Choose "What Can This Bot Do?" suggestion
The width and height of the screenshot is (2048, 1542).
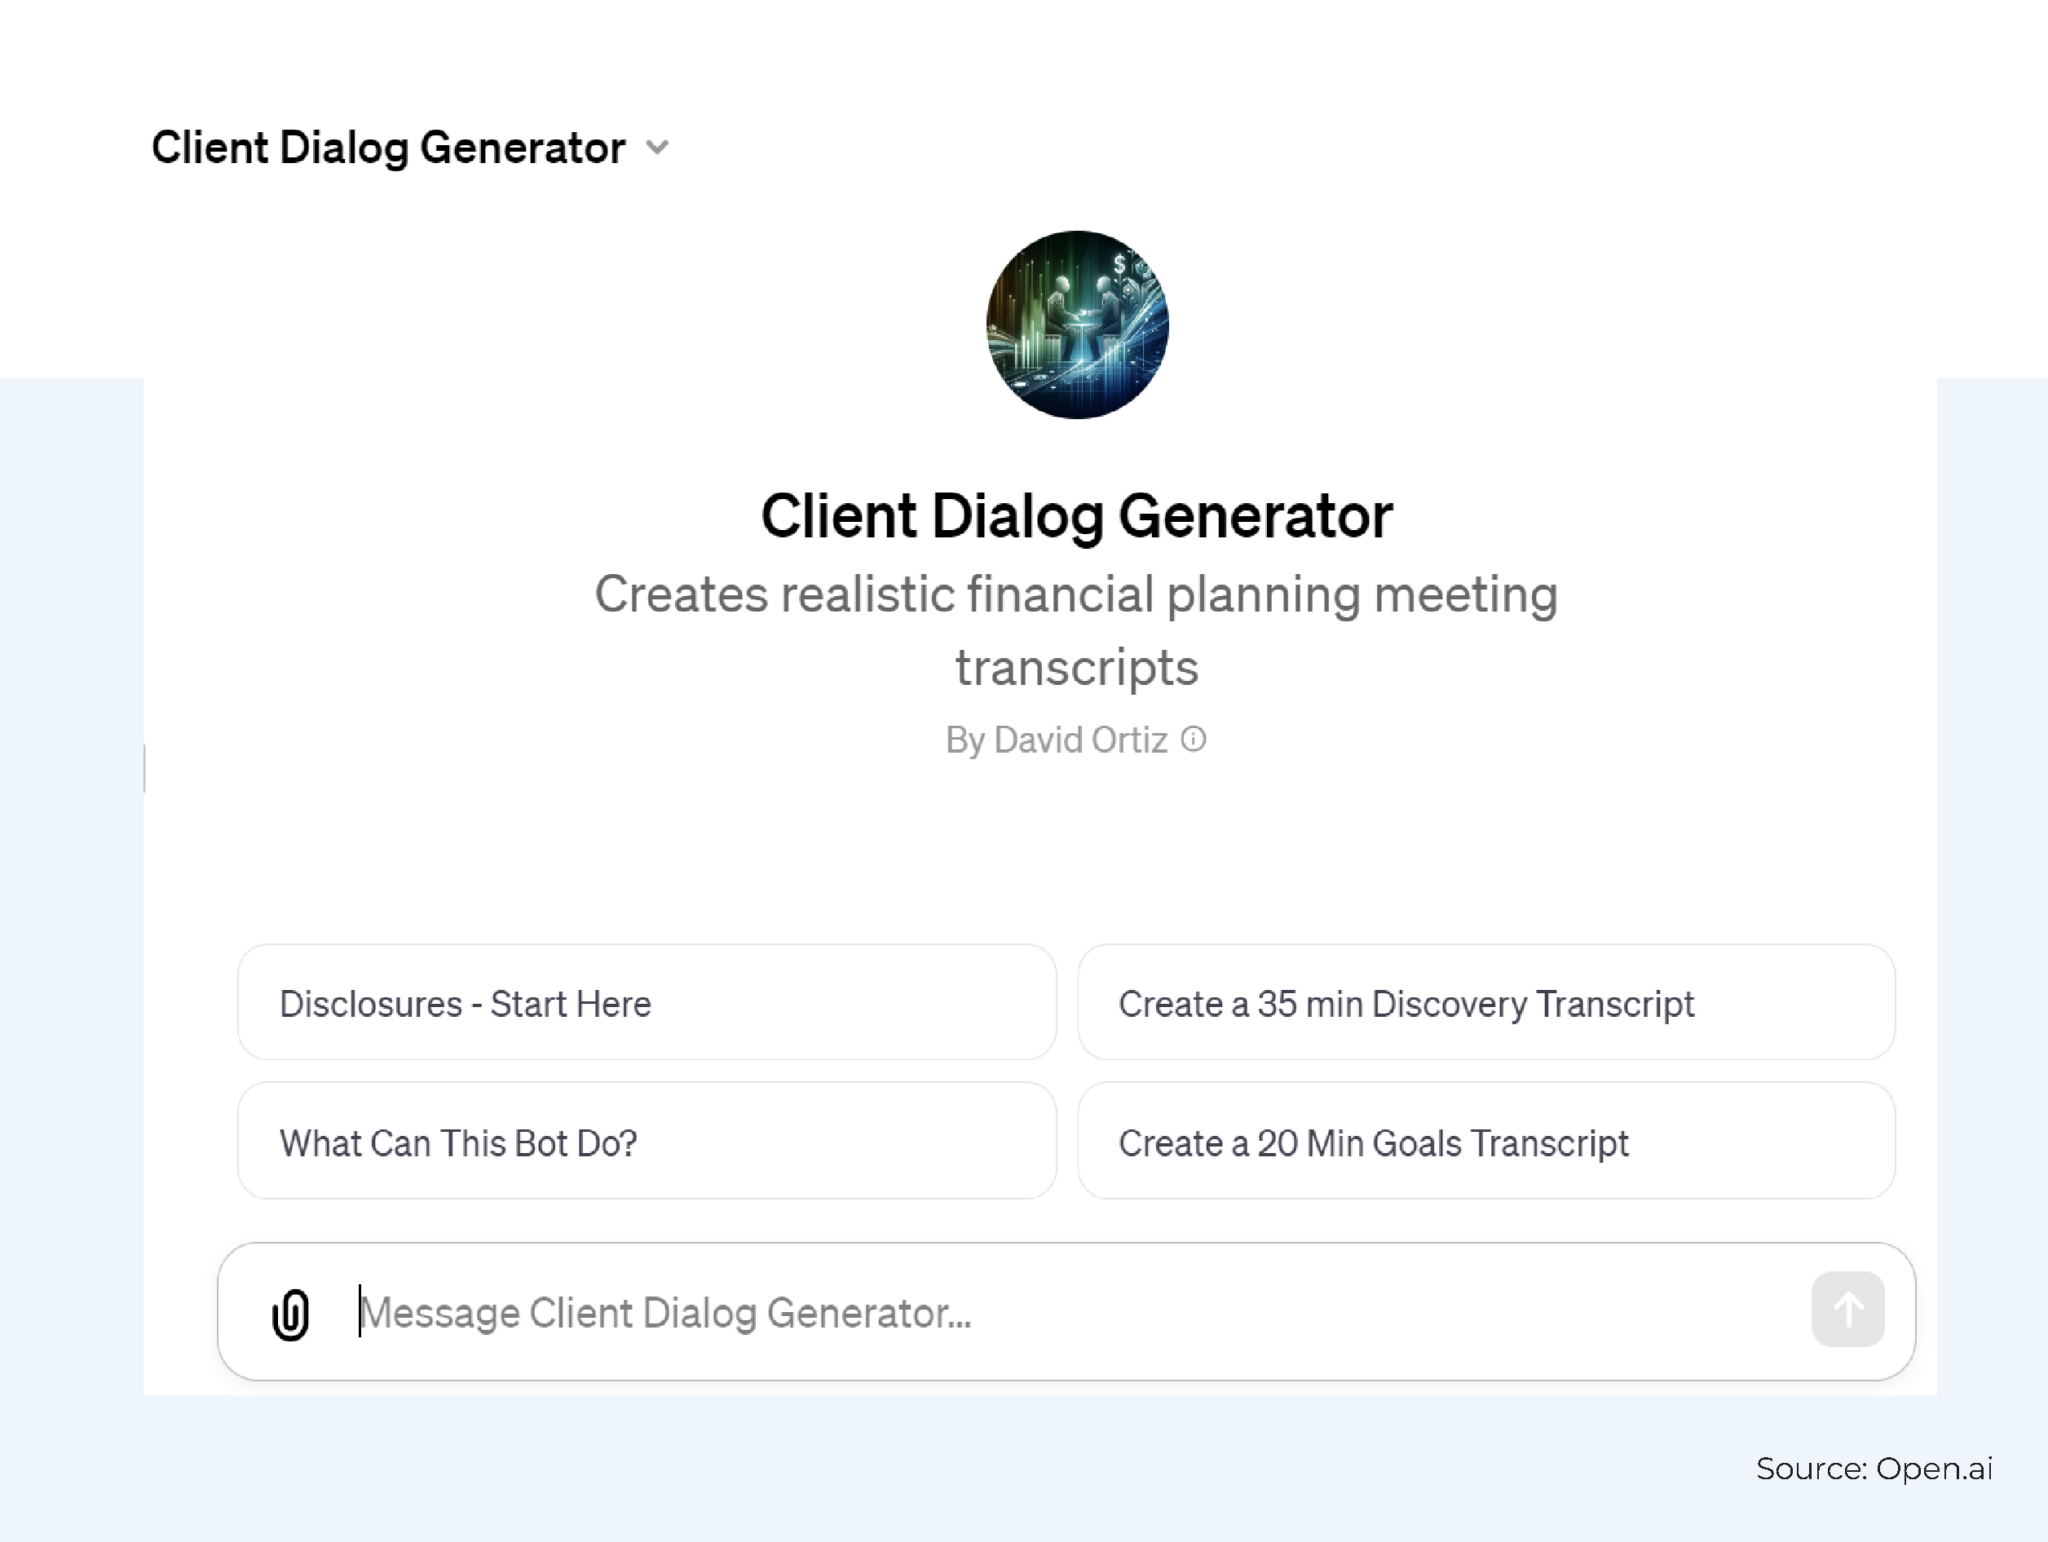click(646, 1141)
